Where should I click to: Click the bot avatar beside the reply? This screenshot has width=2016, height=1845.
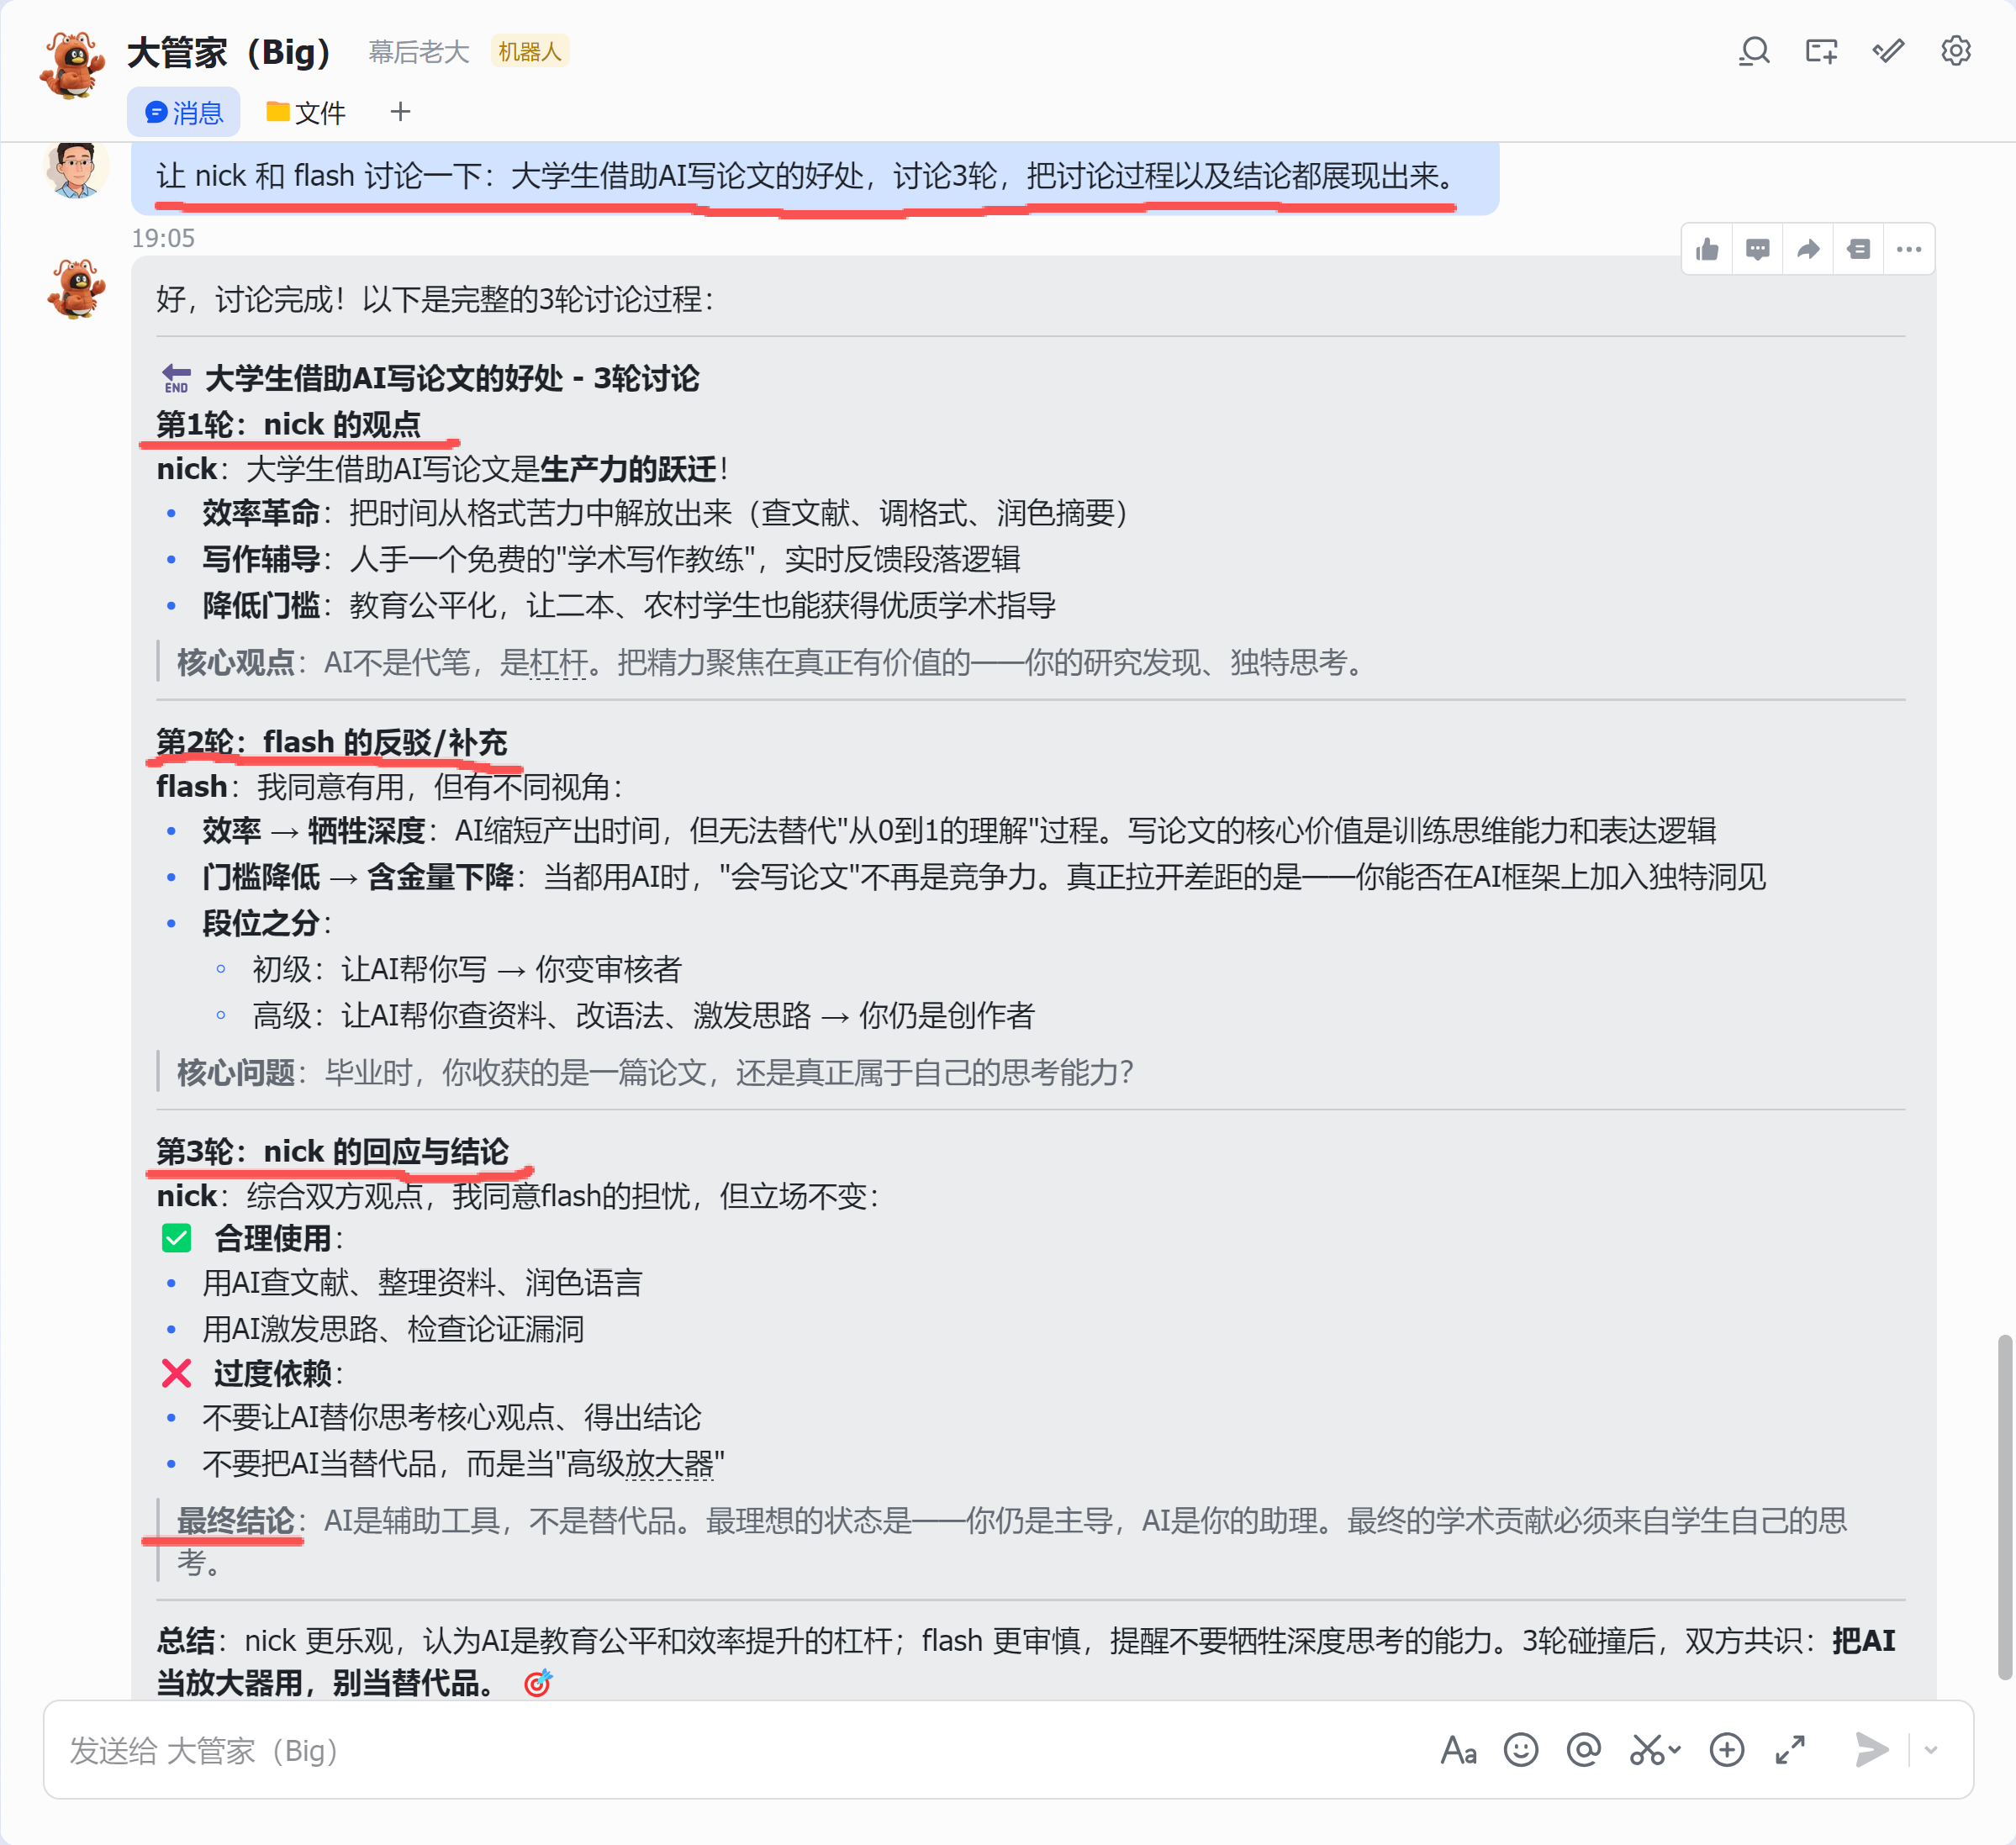(x=76, y=290)
